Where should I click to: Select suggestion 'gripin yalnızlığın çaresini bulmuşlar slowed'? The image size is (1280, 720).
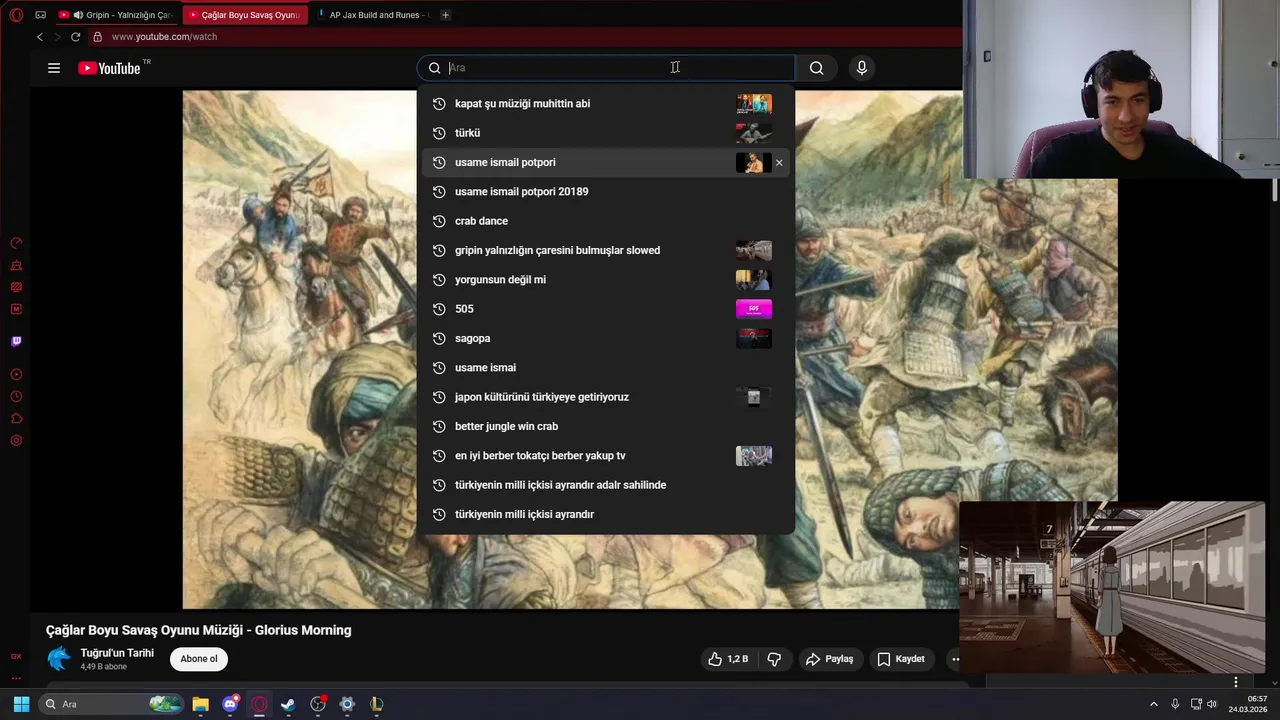606,250
